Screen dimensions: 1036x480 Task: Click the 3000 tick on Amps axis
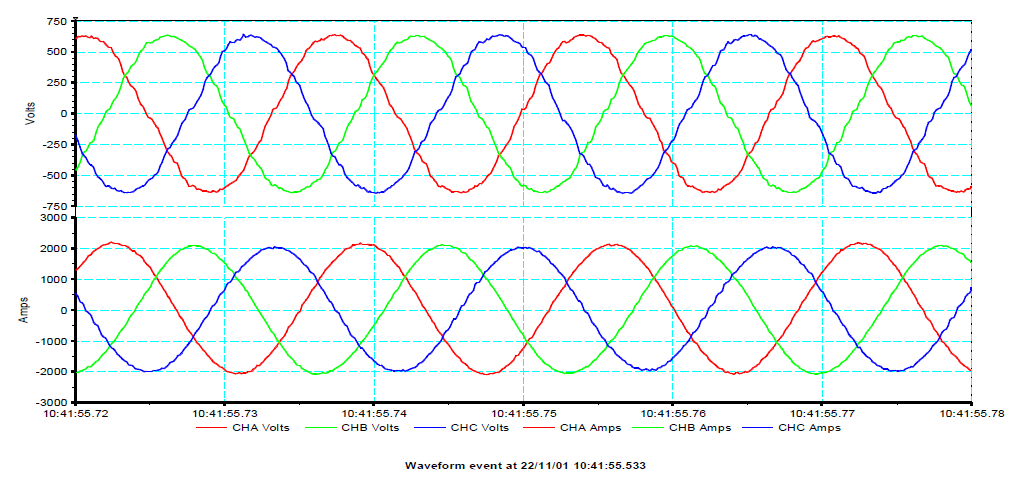(56, 218)
